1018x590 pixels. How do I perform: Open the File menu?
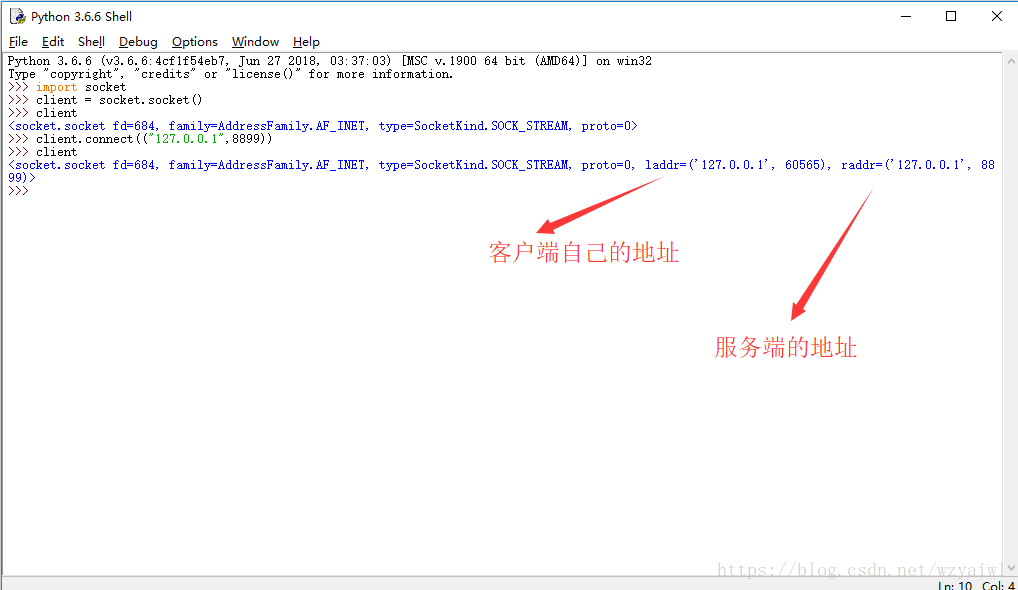pos(18,42)
